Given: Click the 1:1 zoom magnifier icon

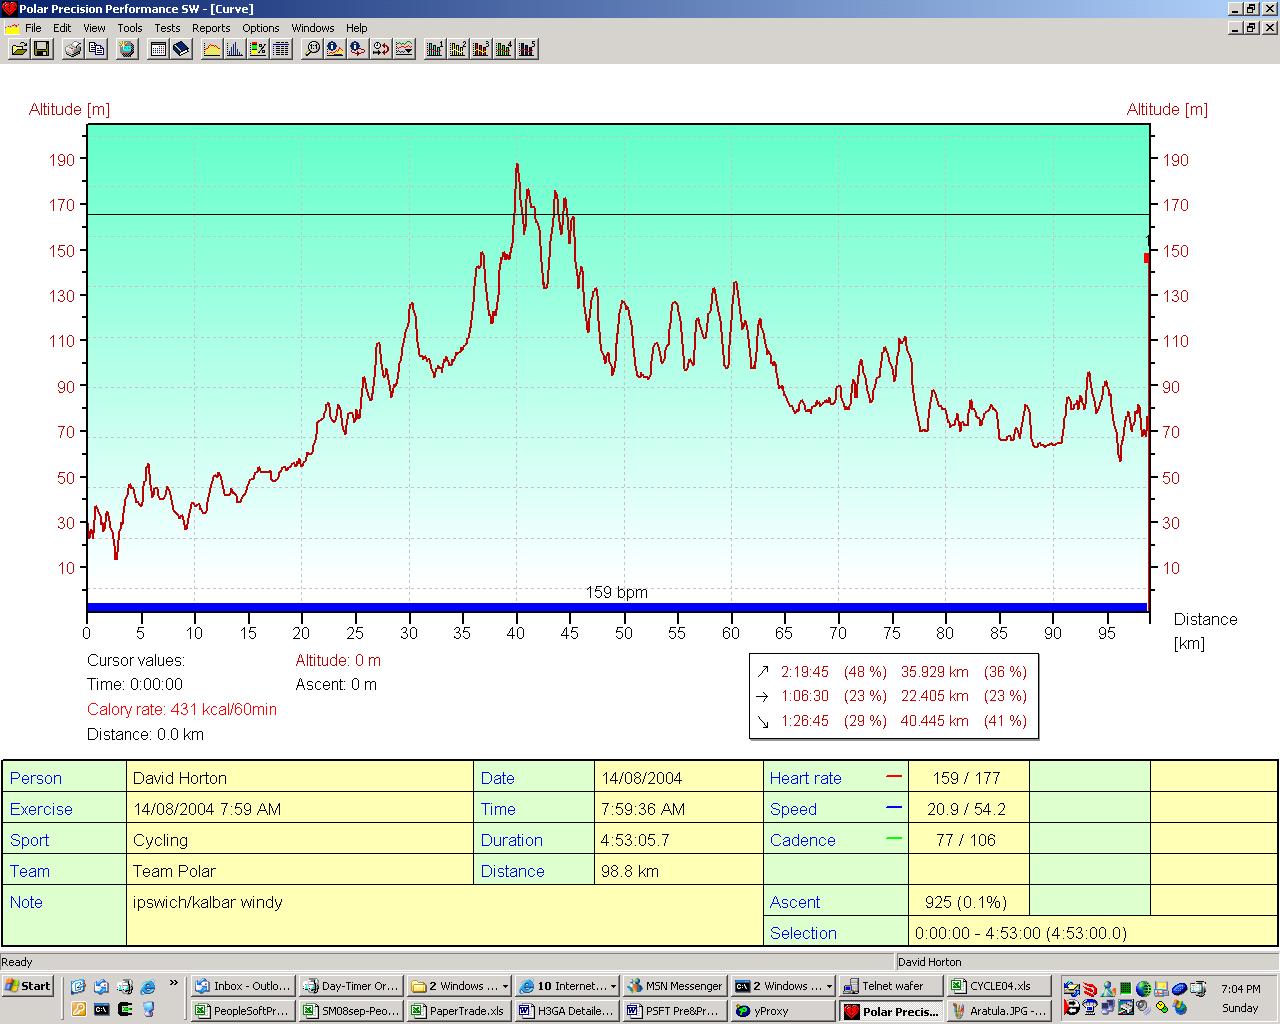Looking at the screenshot, I should tap(312, 48).
